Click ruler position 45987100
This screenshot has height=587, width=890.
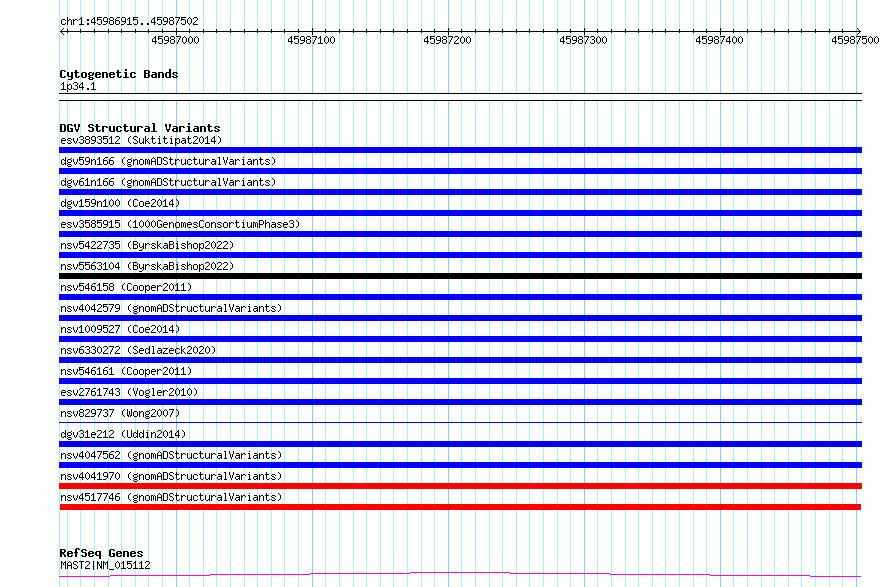coord(312,40)
